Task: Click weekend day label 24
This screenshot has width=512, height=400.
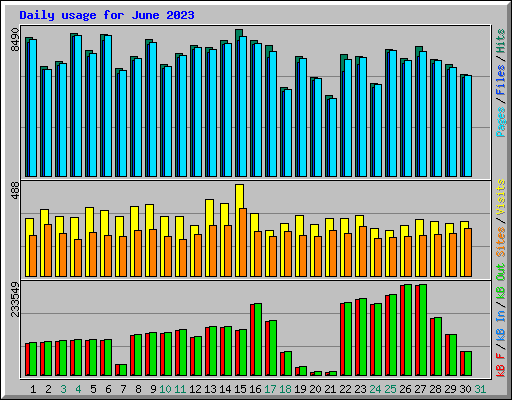Action: [x=375, y=389]
